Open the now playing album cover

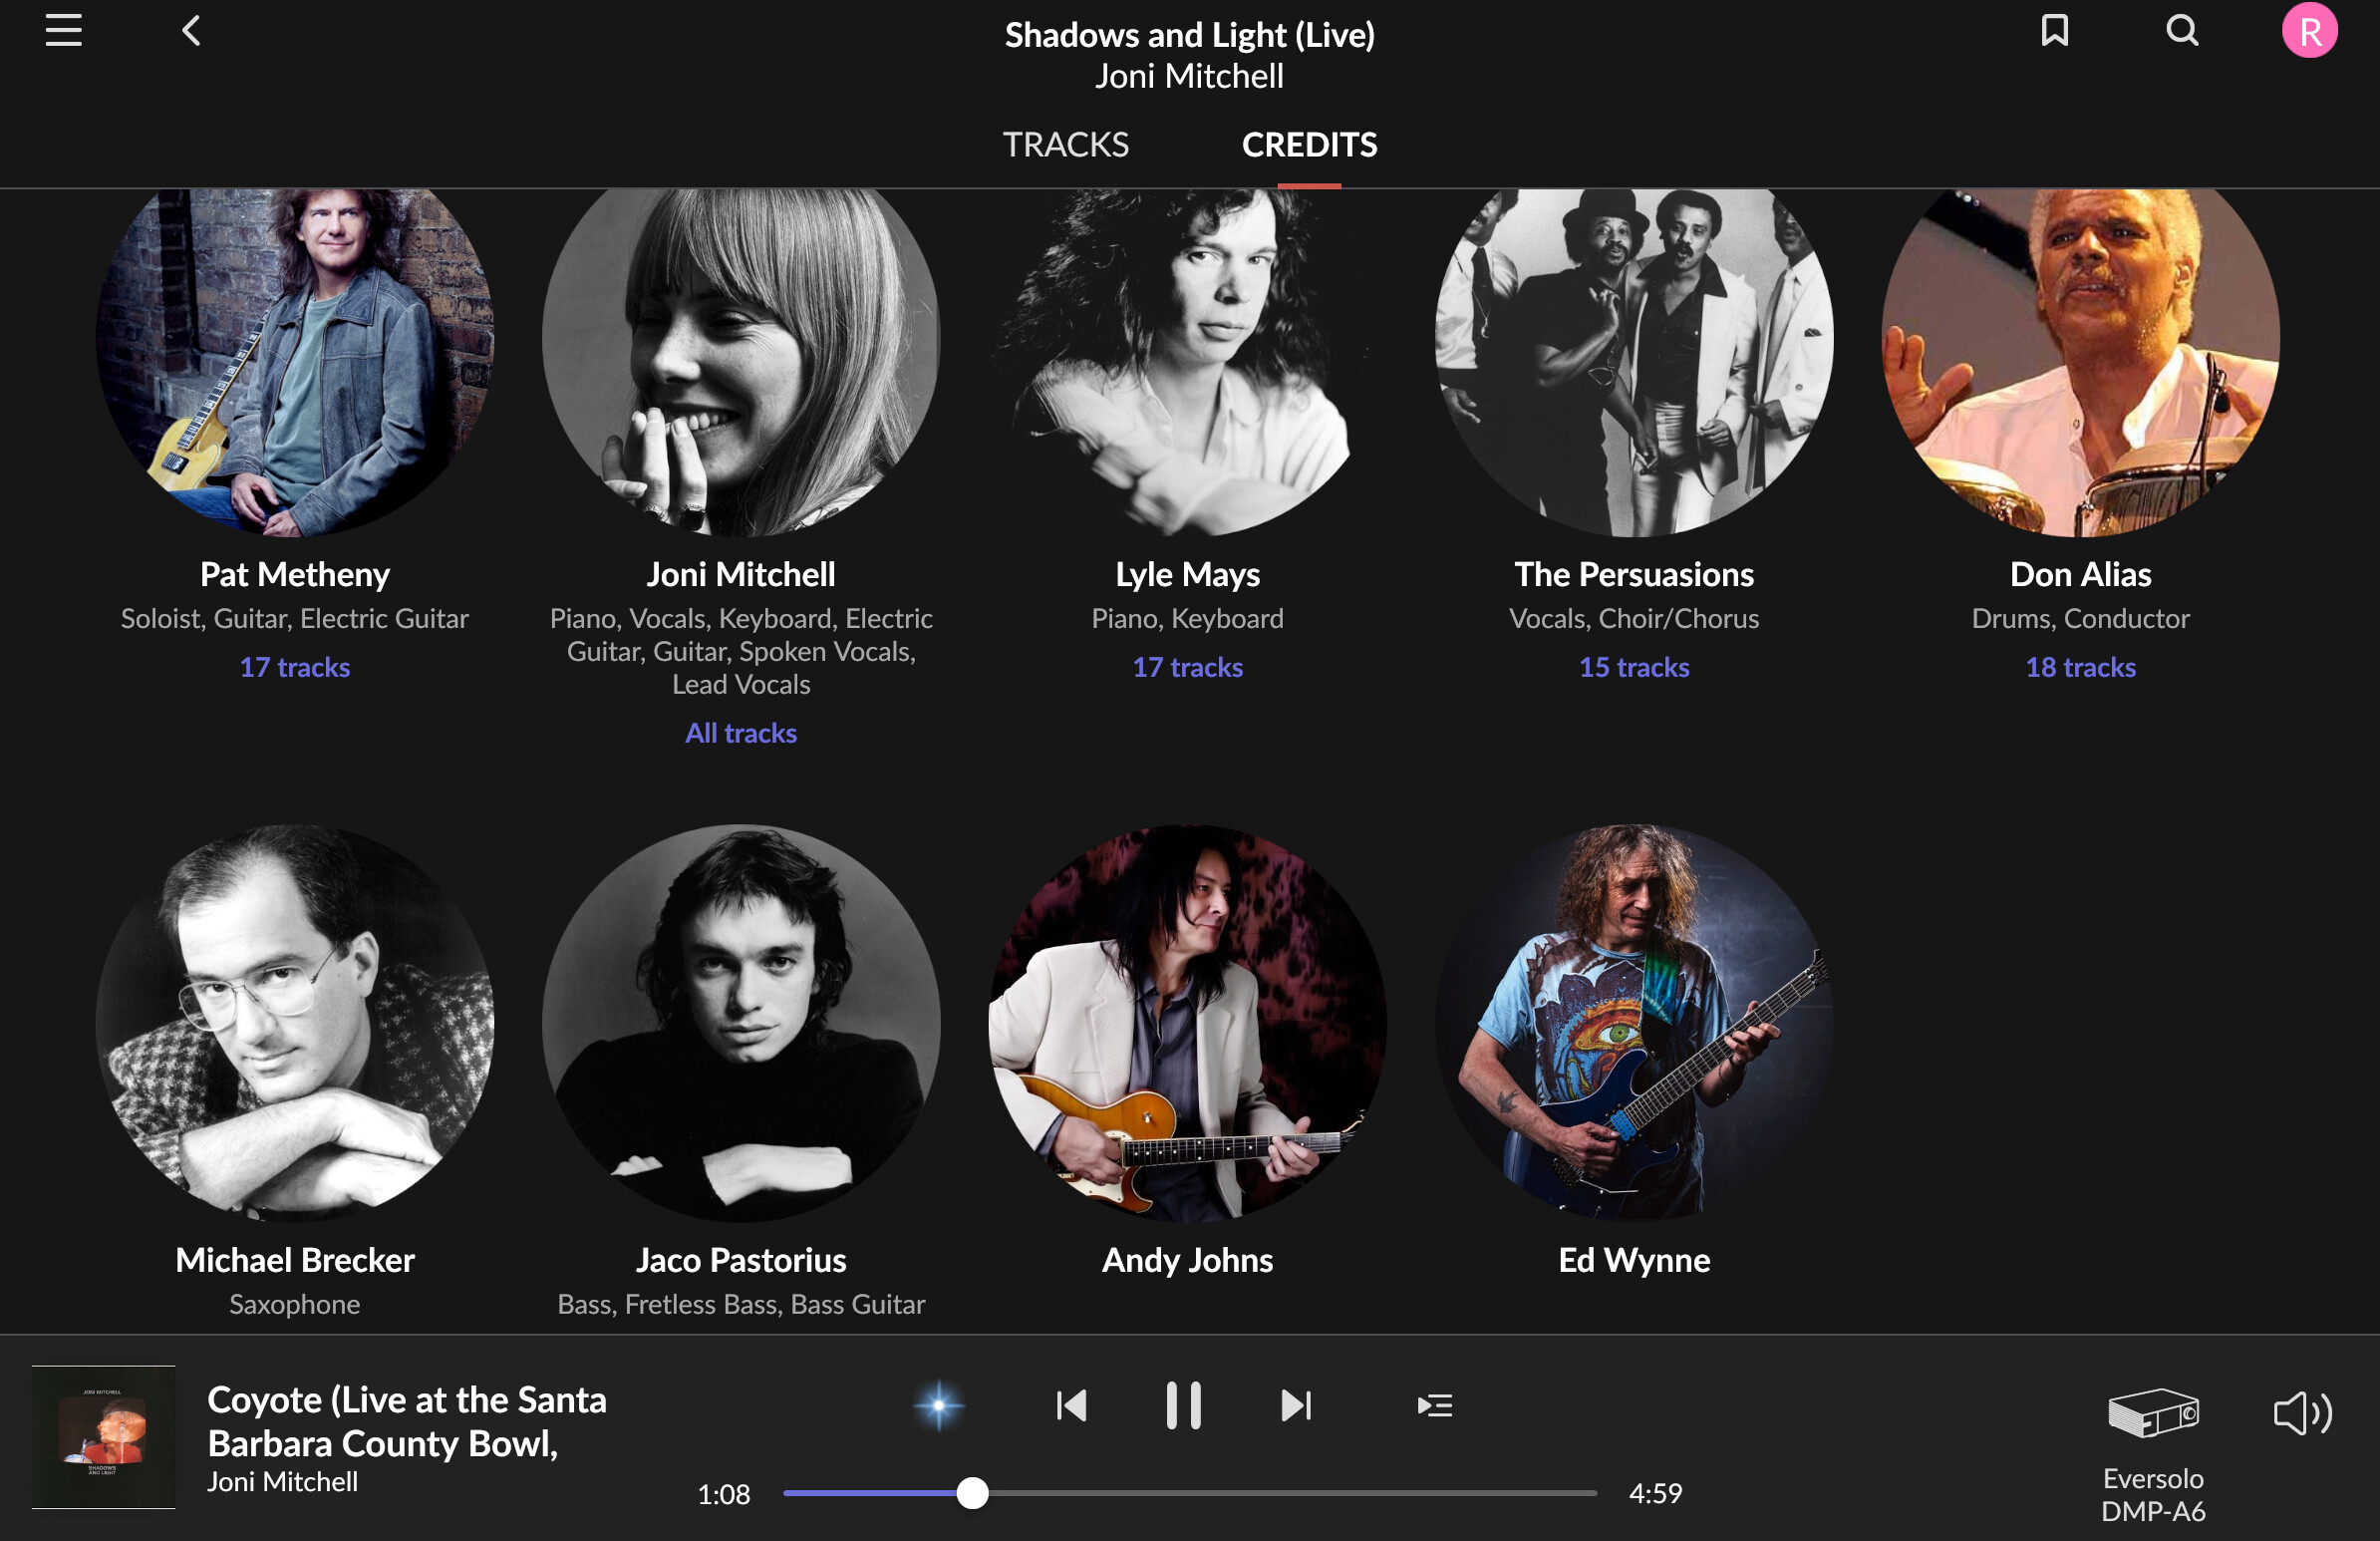(103, 1437)
